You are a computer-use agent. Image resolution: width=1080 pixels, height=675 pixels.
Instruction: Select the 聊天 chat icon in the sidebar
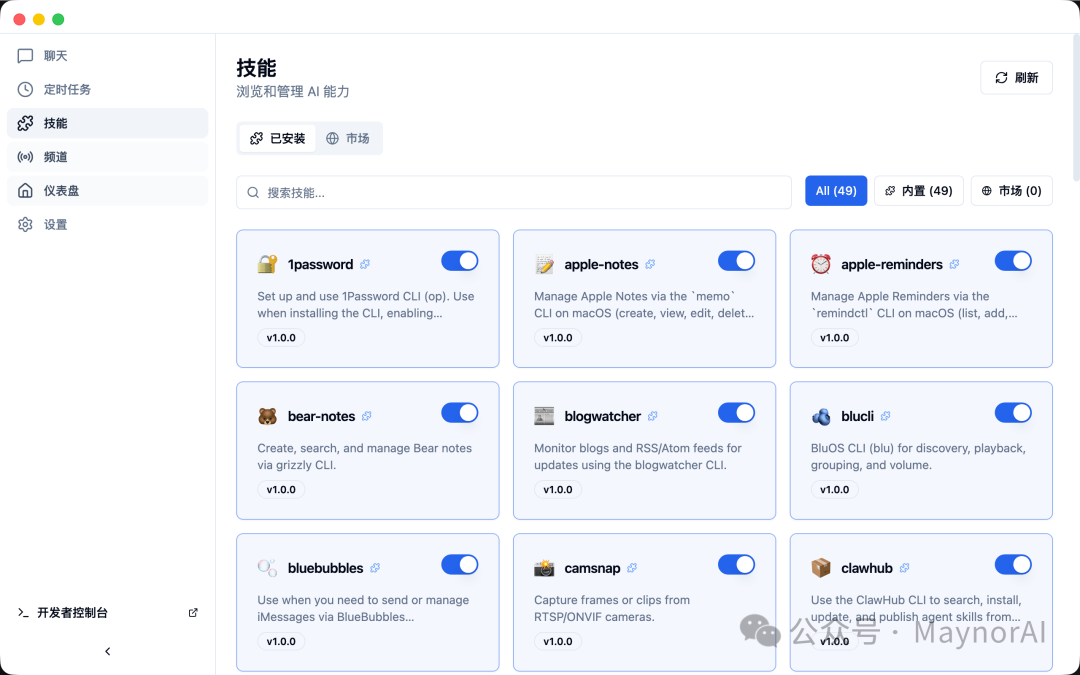click(25, 55)
